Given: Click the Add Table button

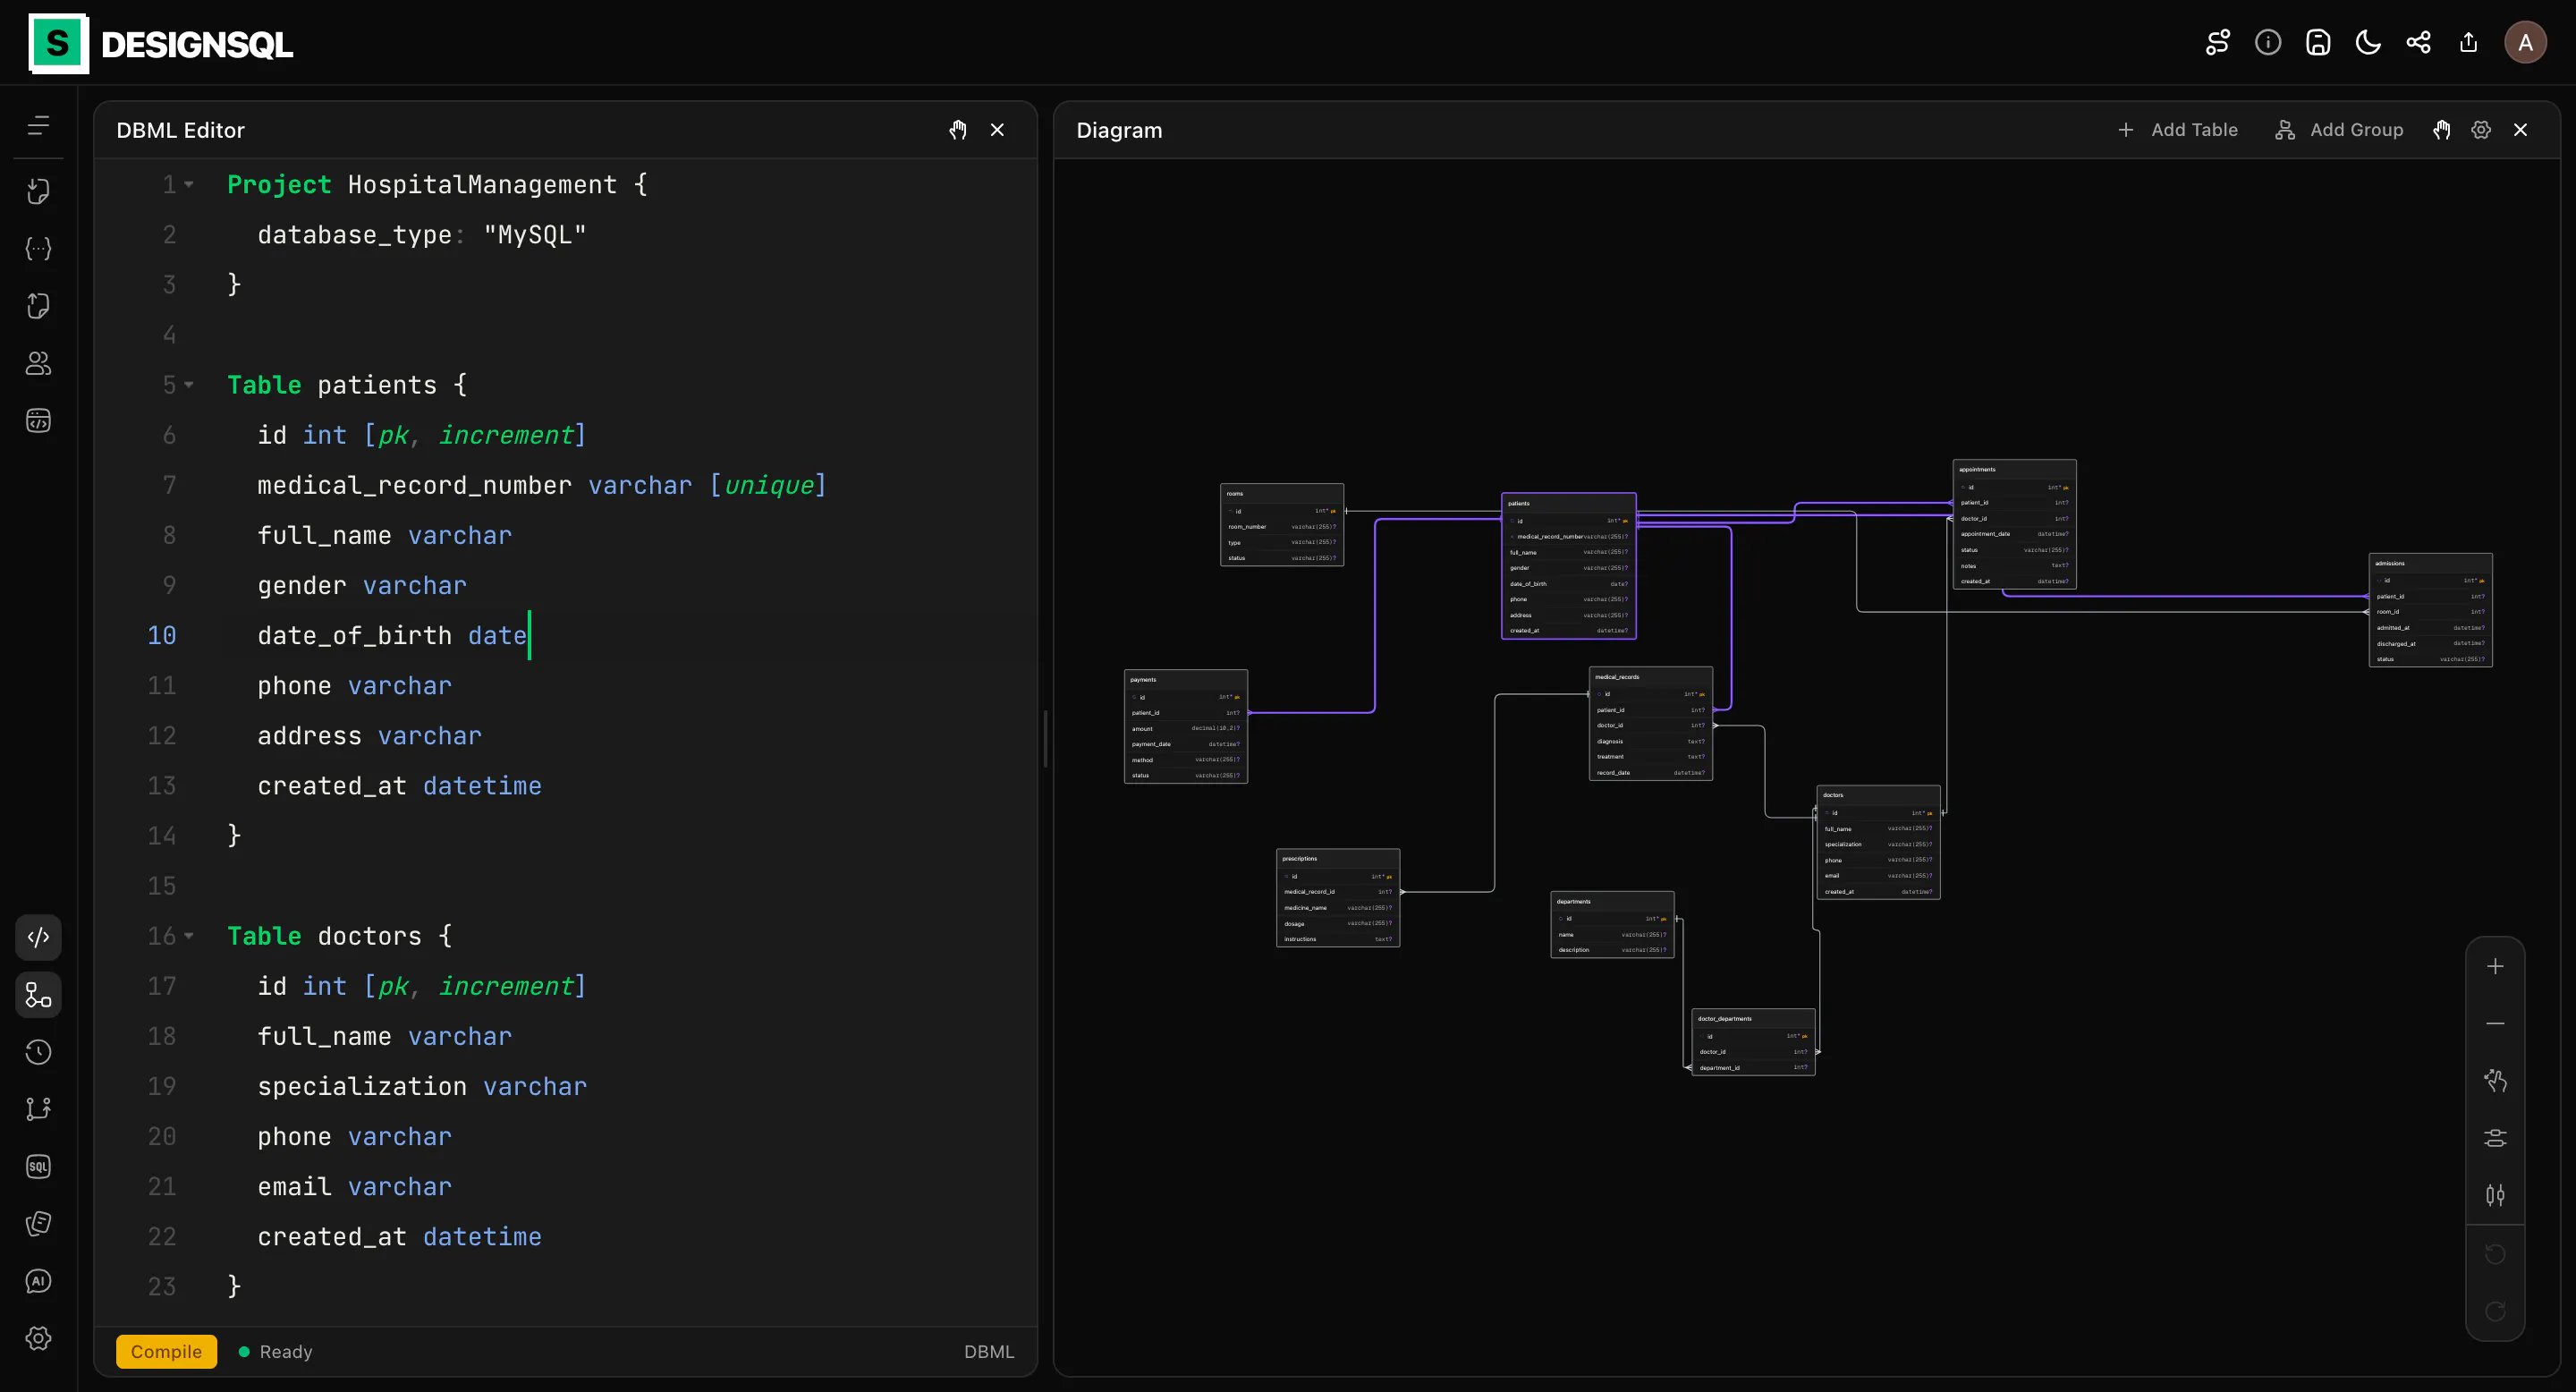Looking at the screenshot, I should tap(2178, 130).
